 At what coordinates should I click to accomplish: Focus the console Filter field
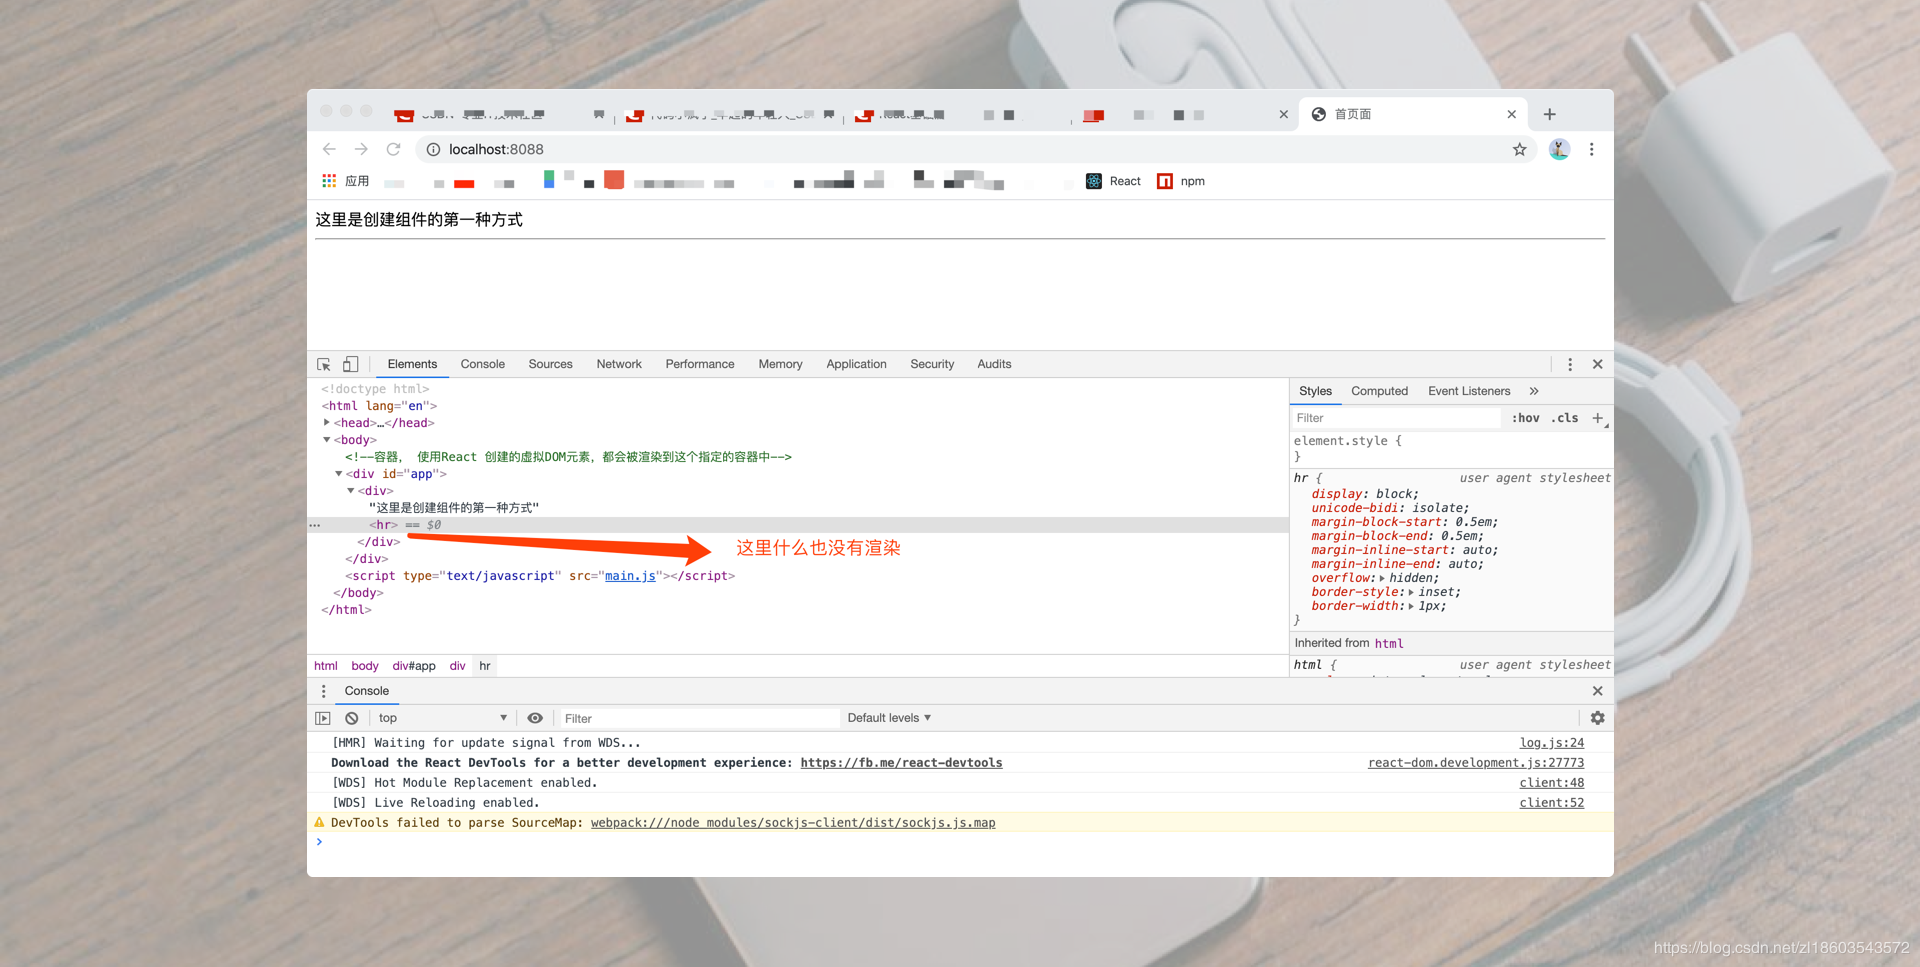pos(699,718)
